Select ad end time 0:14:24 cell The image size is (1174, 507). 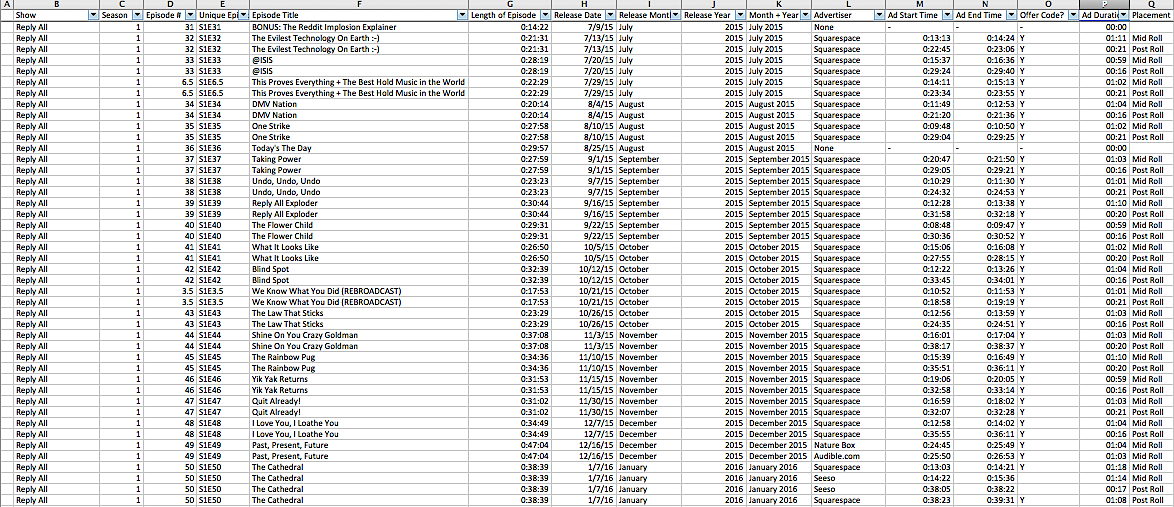(985, 37)
